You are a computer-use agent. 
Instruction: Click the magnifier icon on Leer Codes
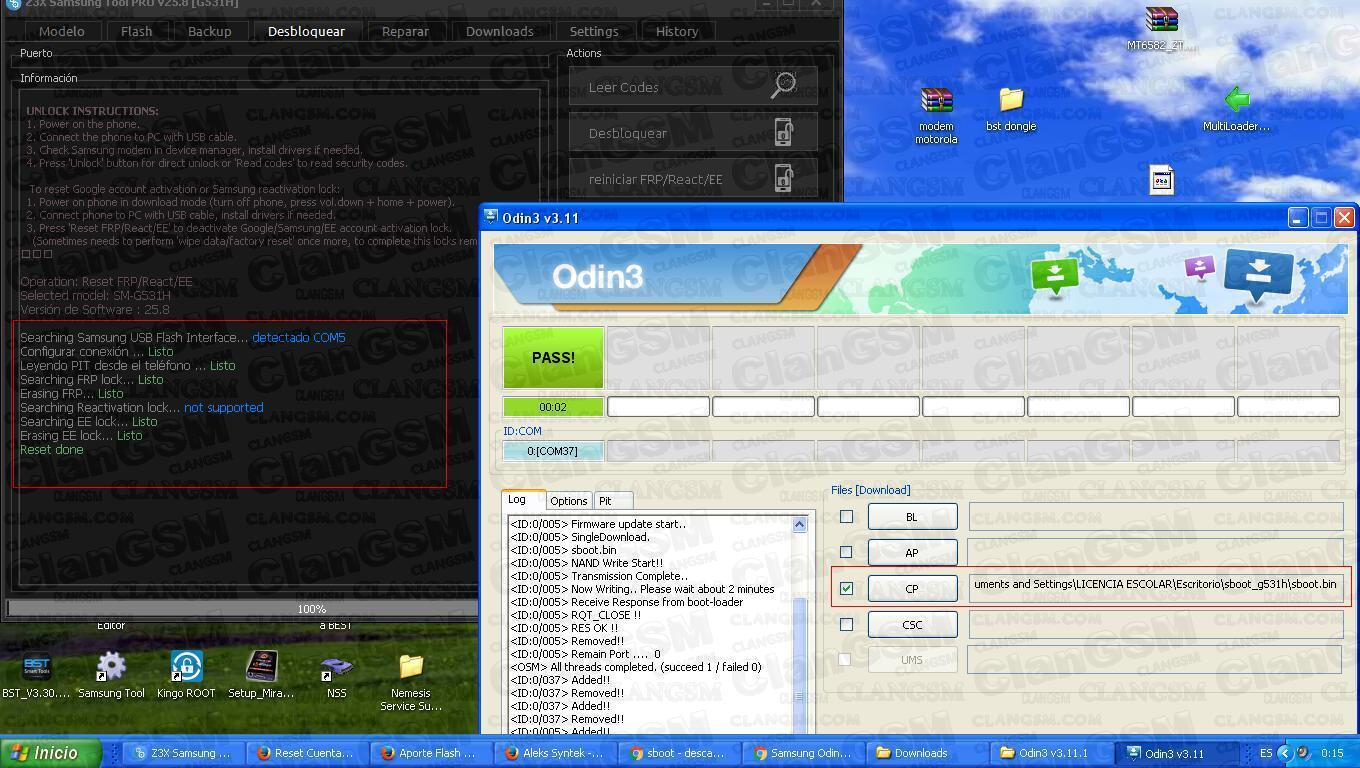[784, 86]
